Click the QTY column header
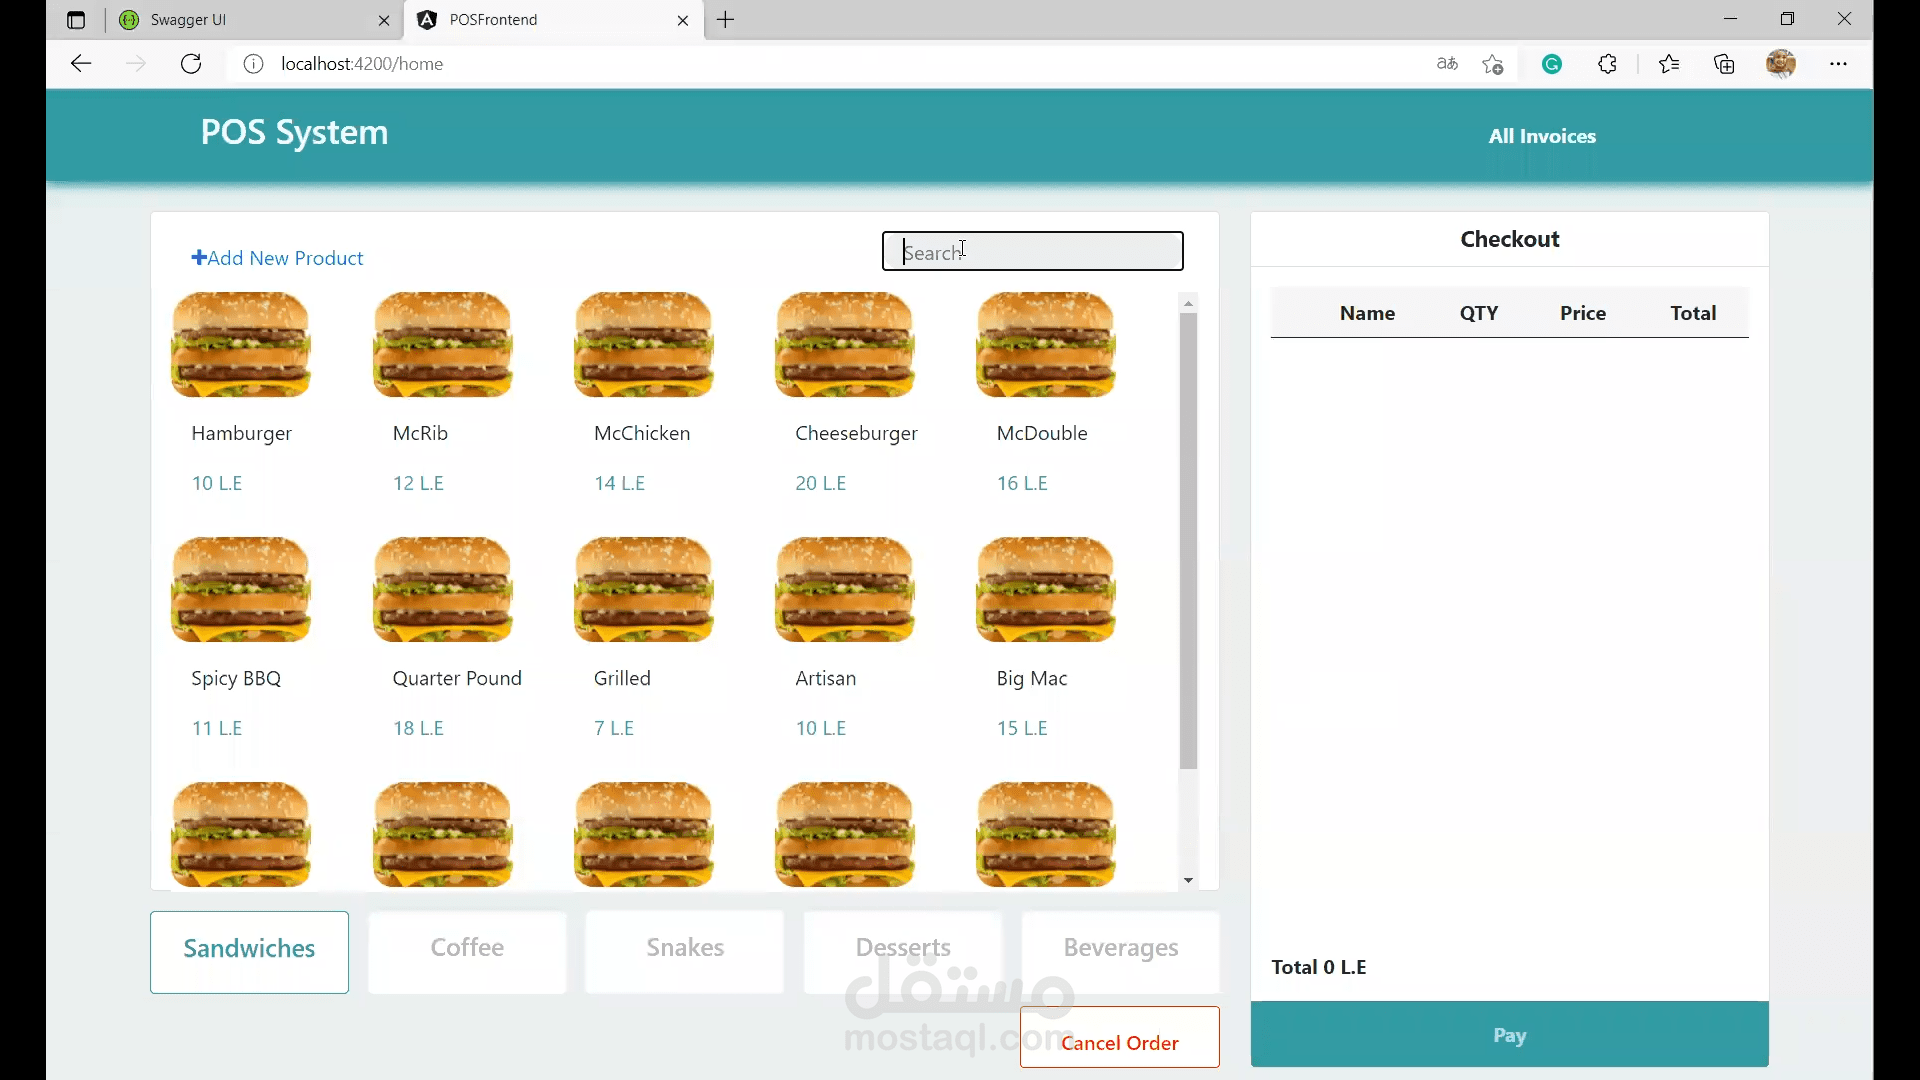Image resolution: width=1920 pixels, height=1080 pixels. [1479, 313]
